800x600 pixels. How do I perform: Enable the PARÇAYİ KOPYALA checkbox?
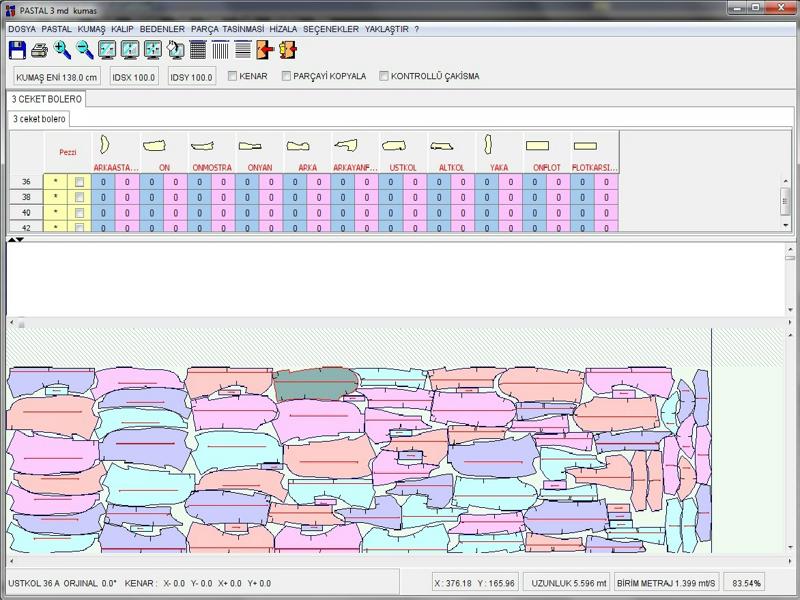click(286, 76)
